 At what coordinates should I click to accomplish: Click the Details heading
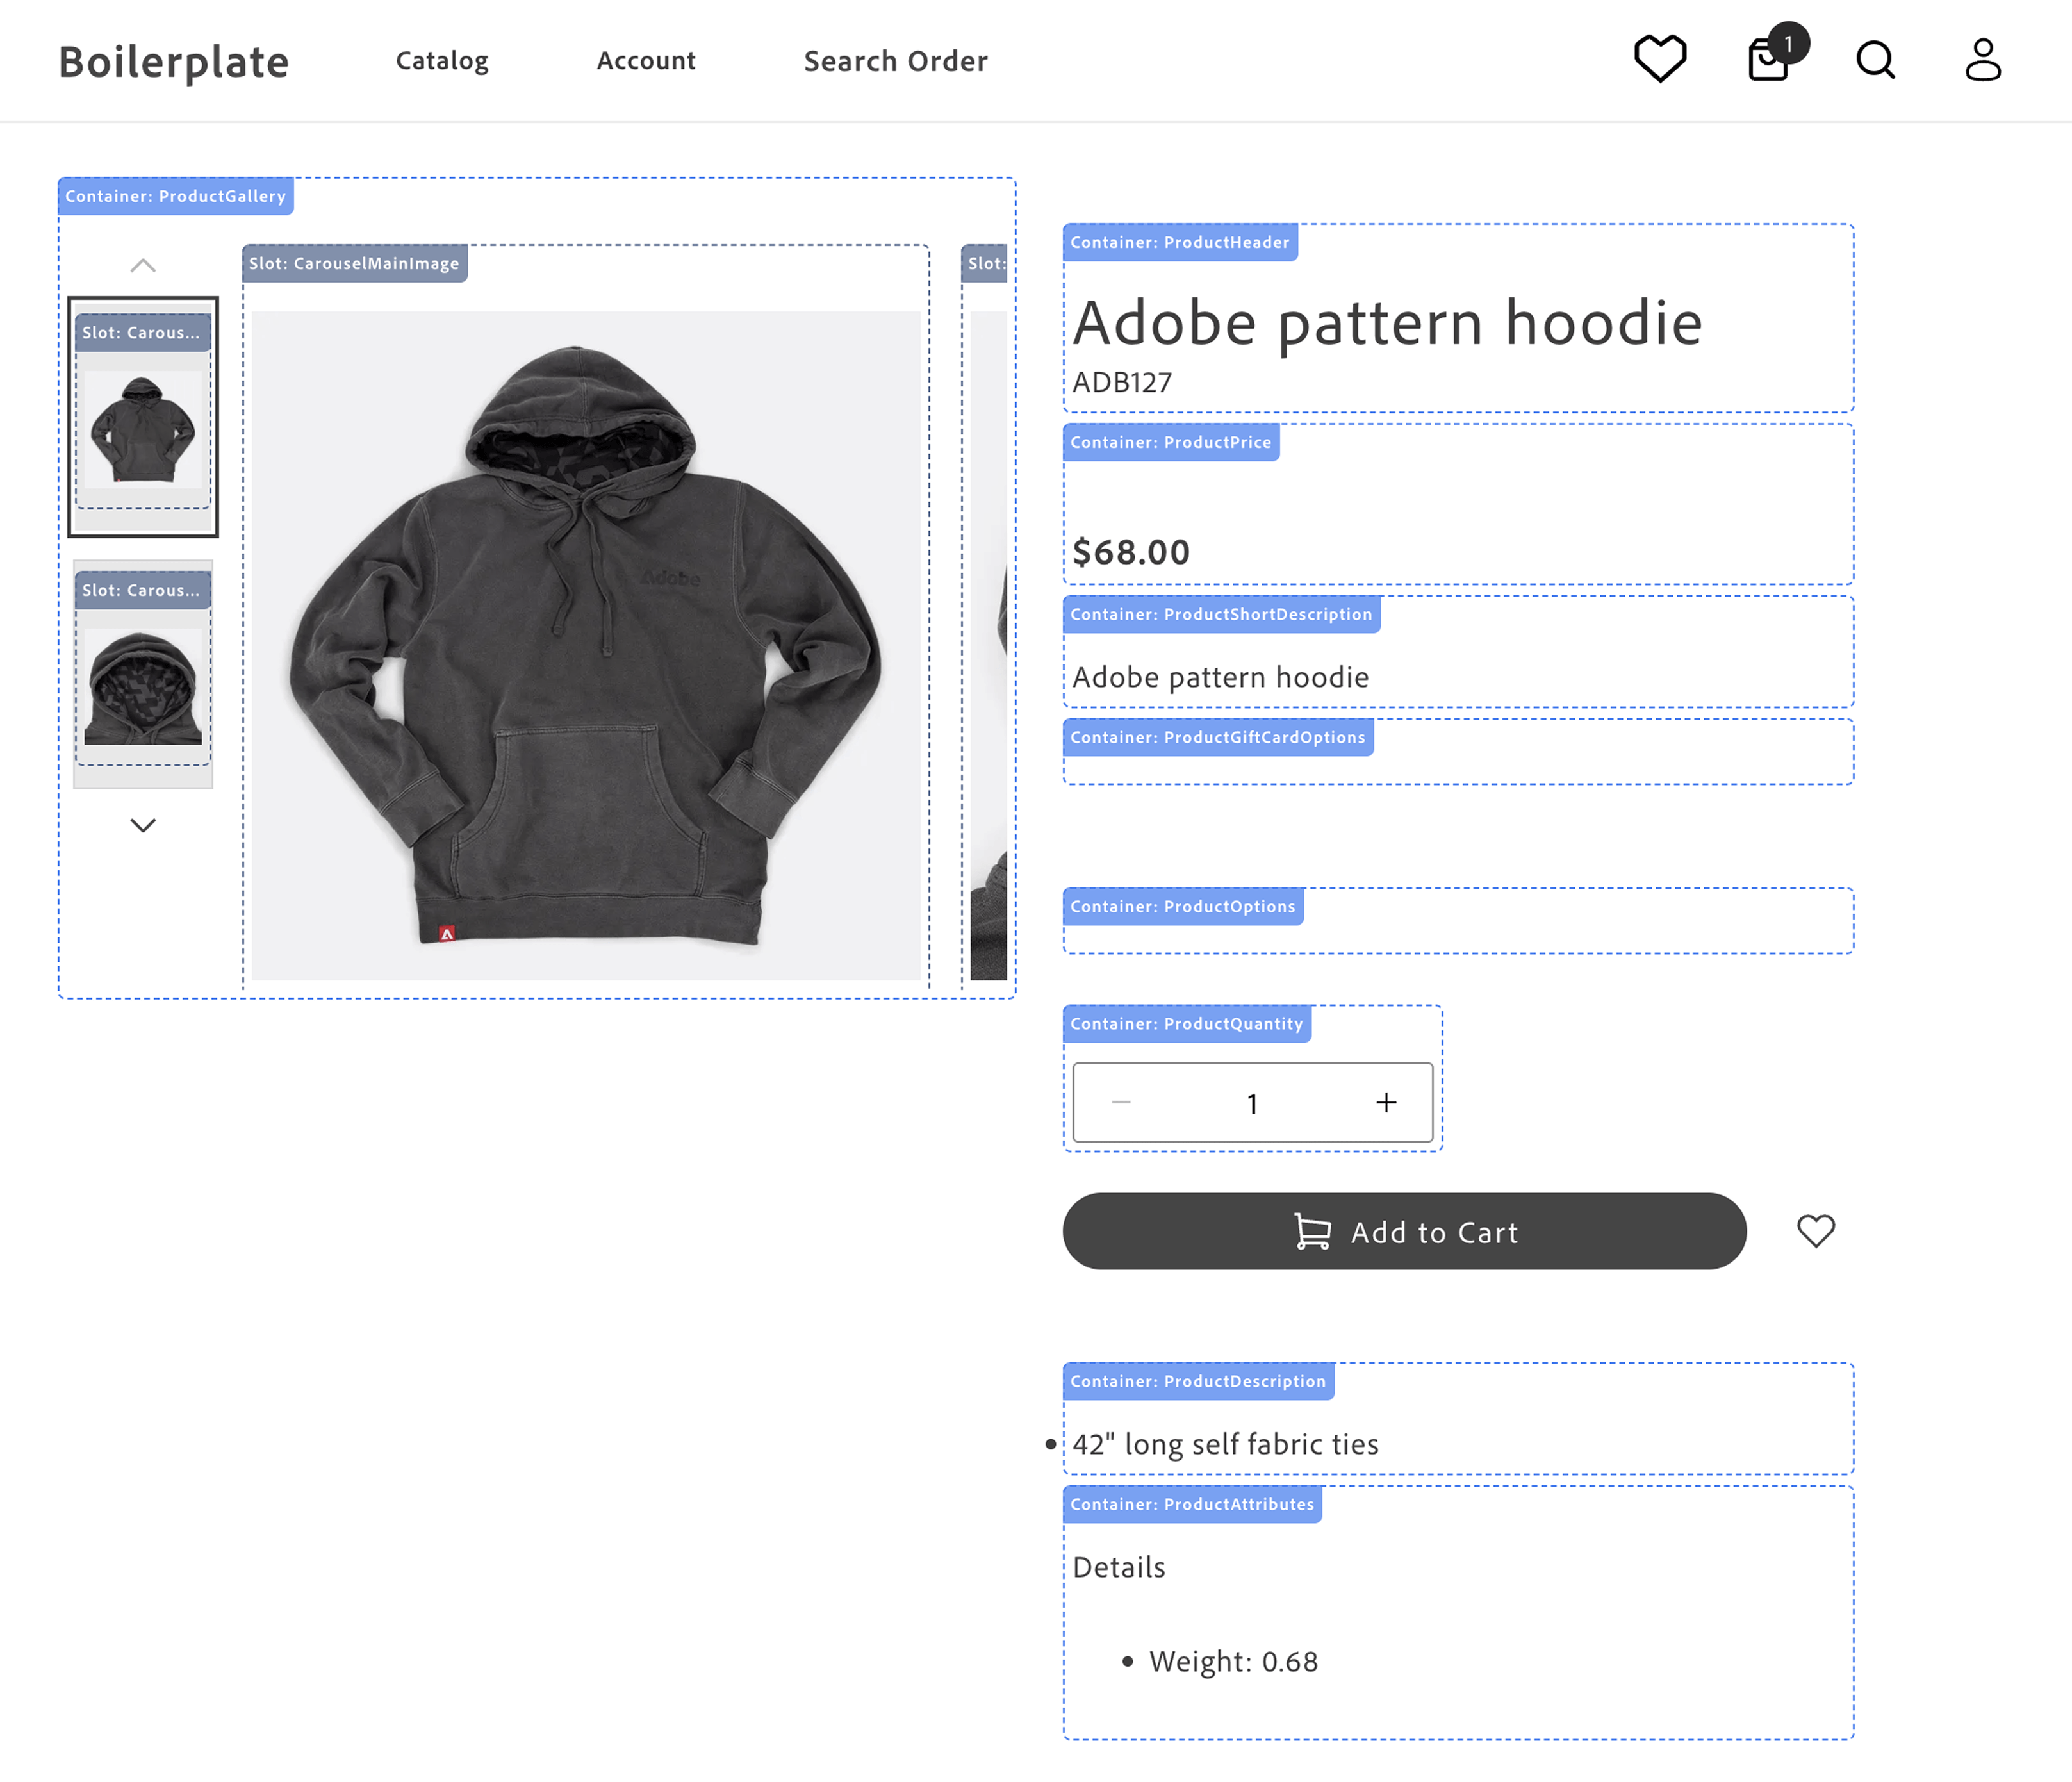pyautogui.click(x=1119, y=1567)
